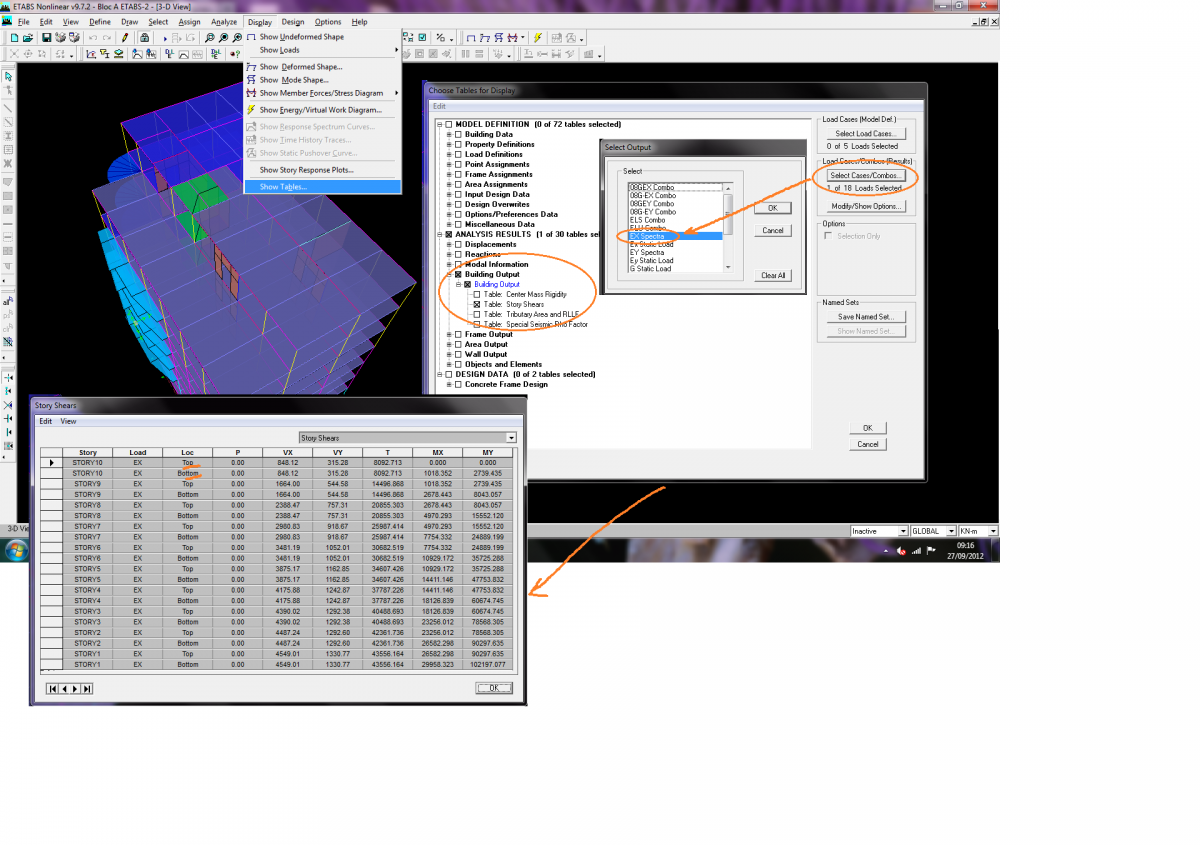This screenshot has width=1200, height=845.
Task: Click Cancel in Select Output dialog
Action: coord(773,230)
